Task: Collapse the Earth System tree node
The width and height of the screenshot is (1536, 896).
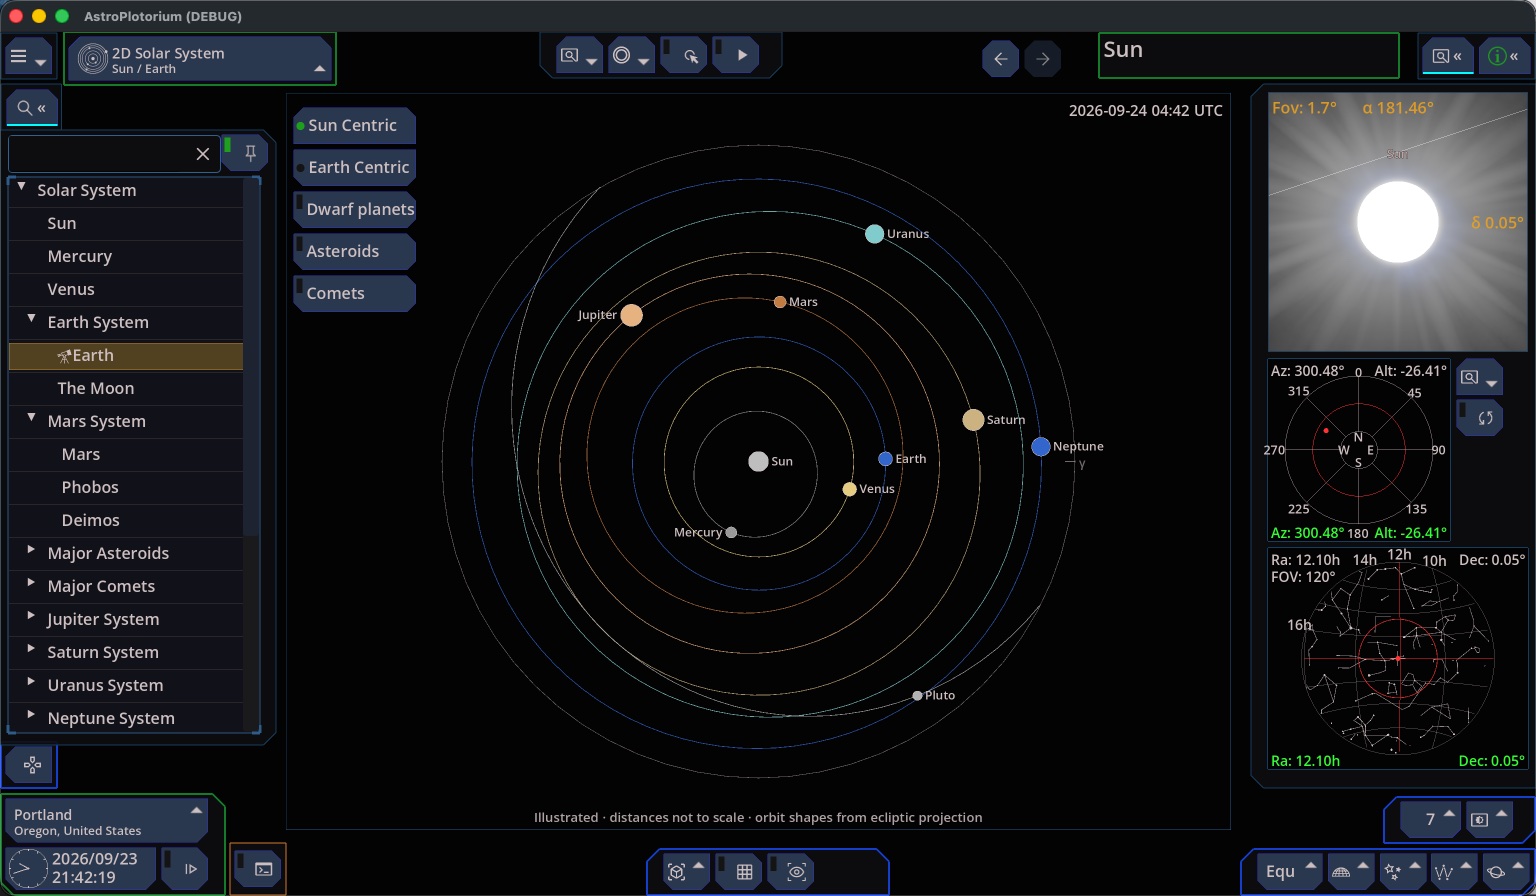Action: coord(31,320)
